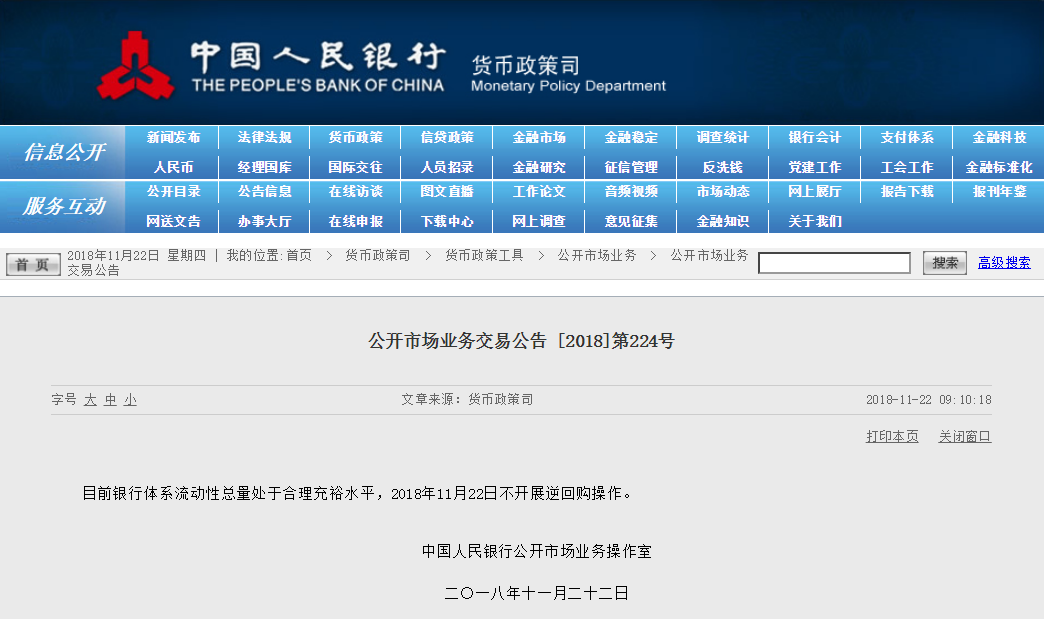1044x619 pixels.
Task: Click 货币政策工具 in the breadcrumb
Action: (x=484, y=256)
